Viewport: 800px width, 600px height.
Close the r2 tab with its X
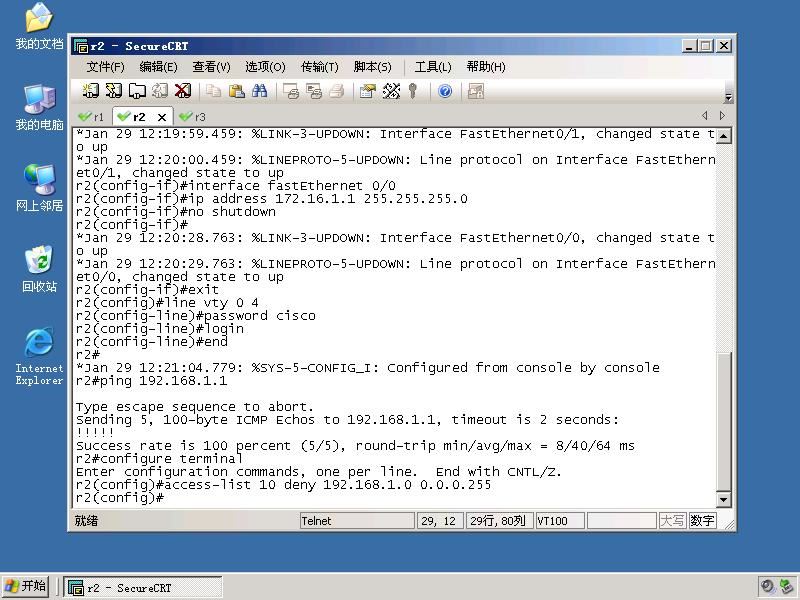click(162, 117)
